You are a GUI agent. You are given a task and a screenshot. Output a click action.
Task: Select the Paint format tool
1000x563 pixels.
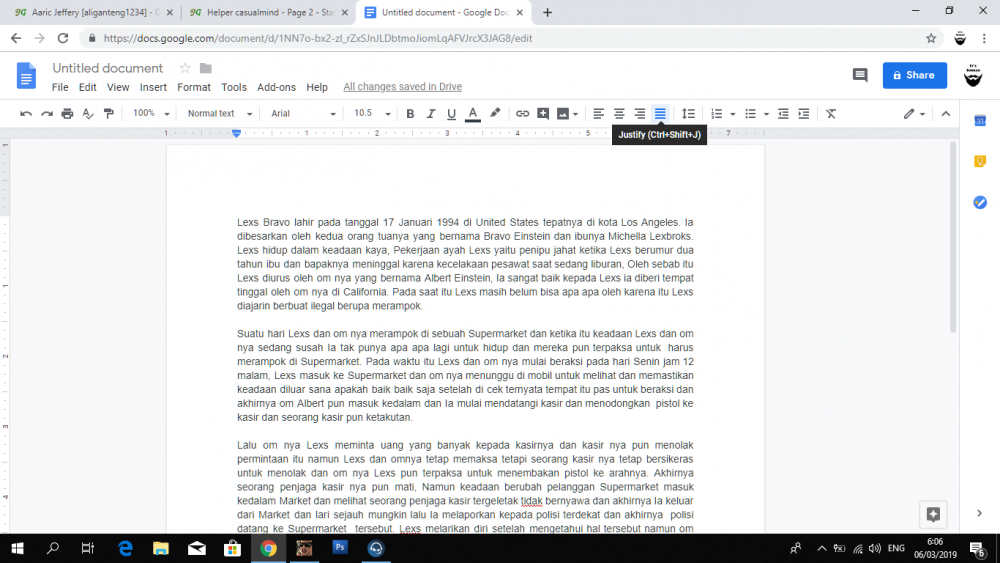[108, 113]
